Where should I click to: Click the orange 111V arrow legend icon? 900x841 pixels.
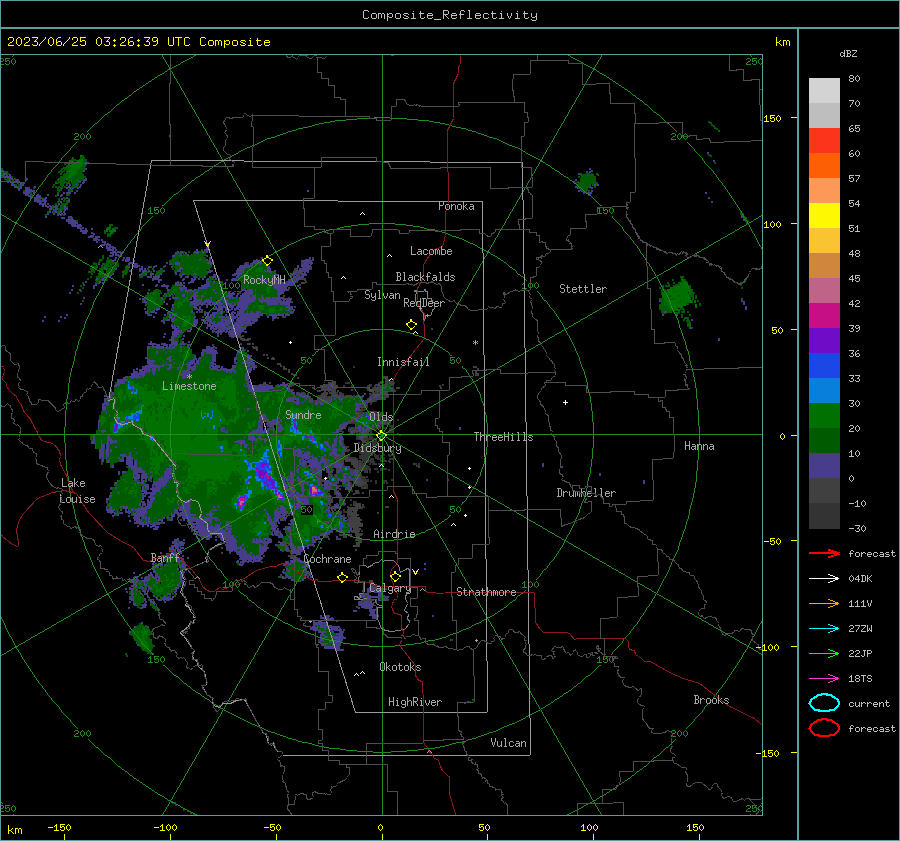(x=824, y=603)
